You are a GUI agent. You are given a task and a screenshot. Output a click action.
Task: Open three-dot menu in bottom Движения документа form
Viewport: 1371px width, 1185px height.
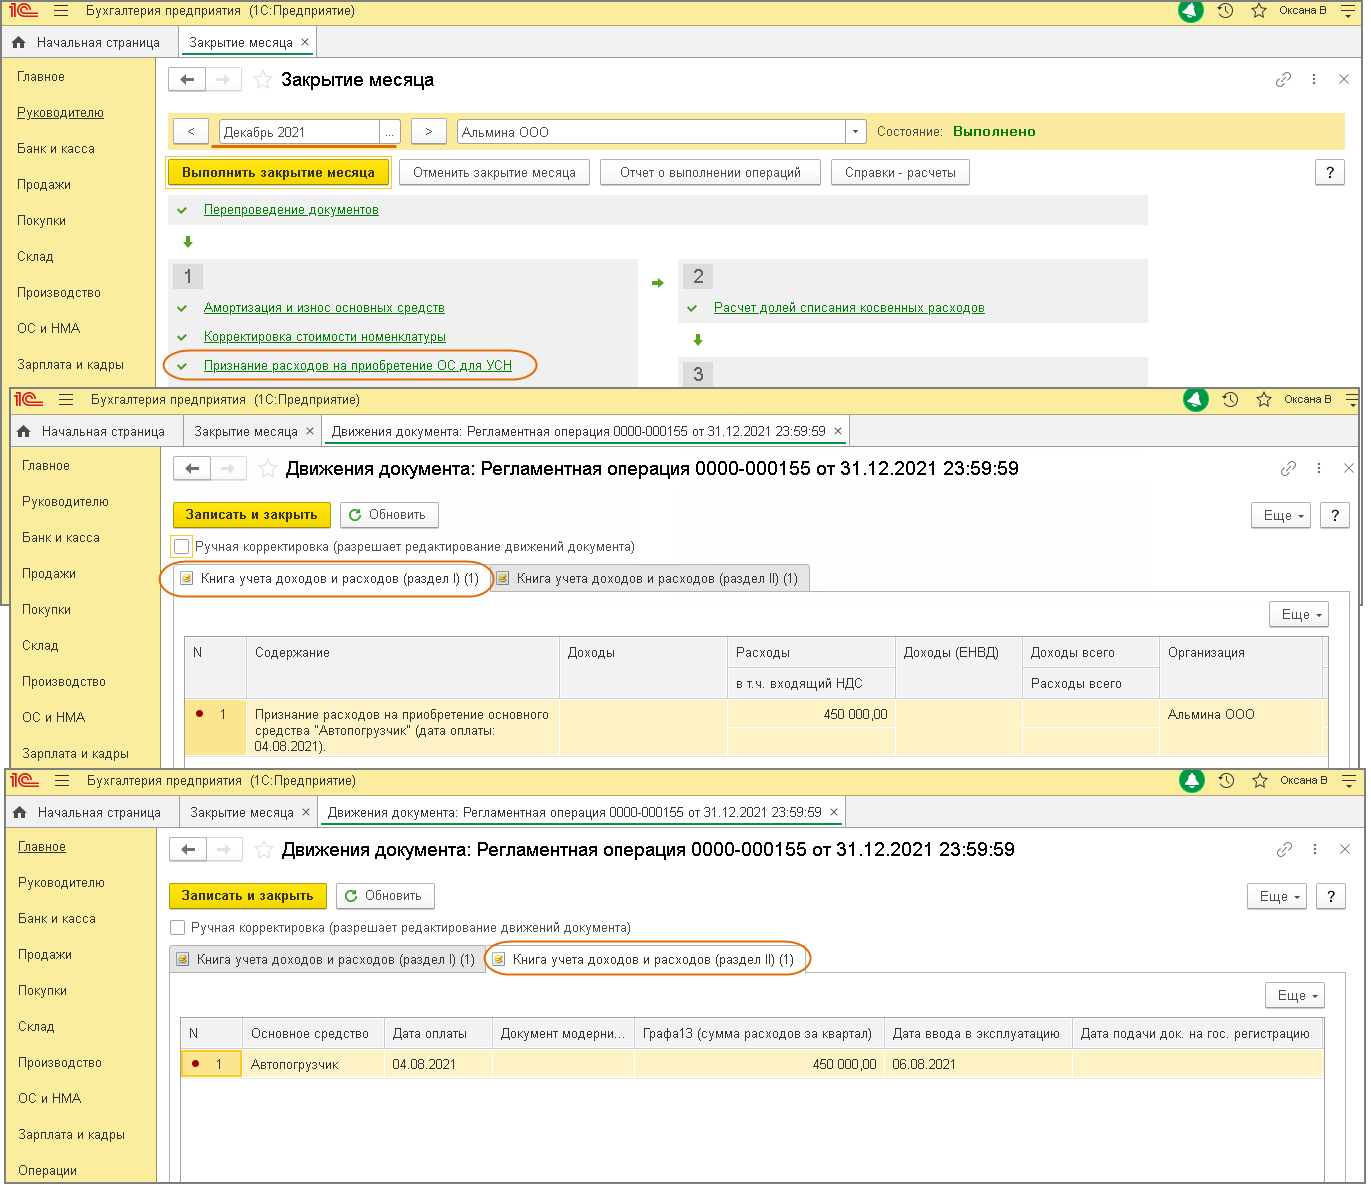pyautogui.click(x=1315, y=850)
